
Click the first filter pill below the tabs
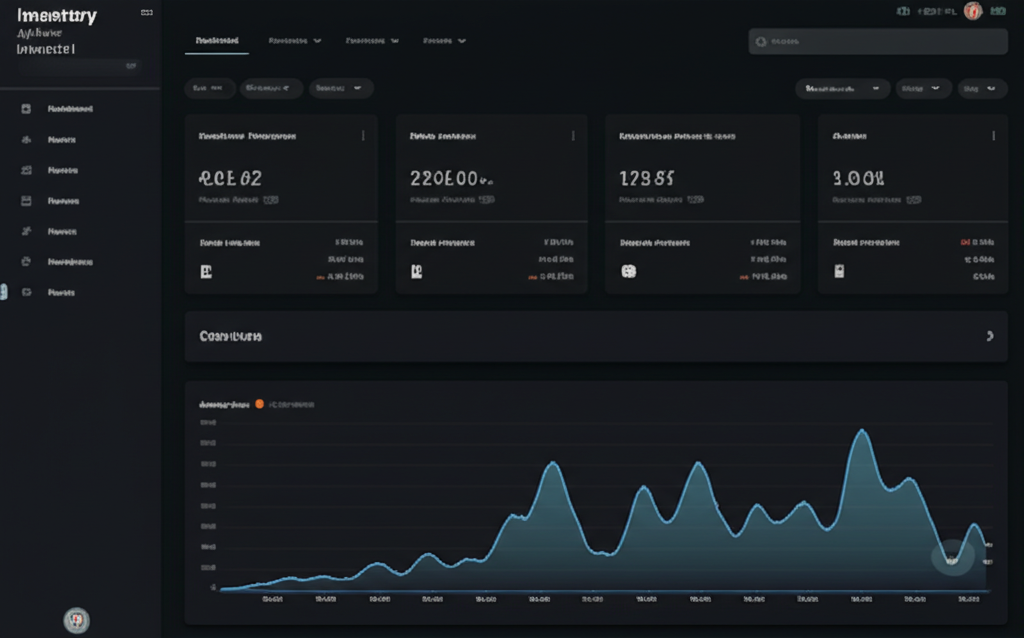point(210,89)
